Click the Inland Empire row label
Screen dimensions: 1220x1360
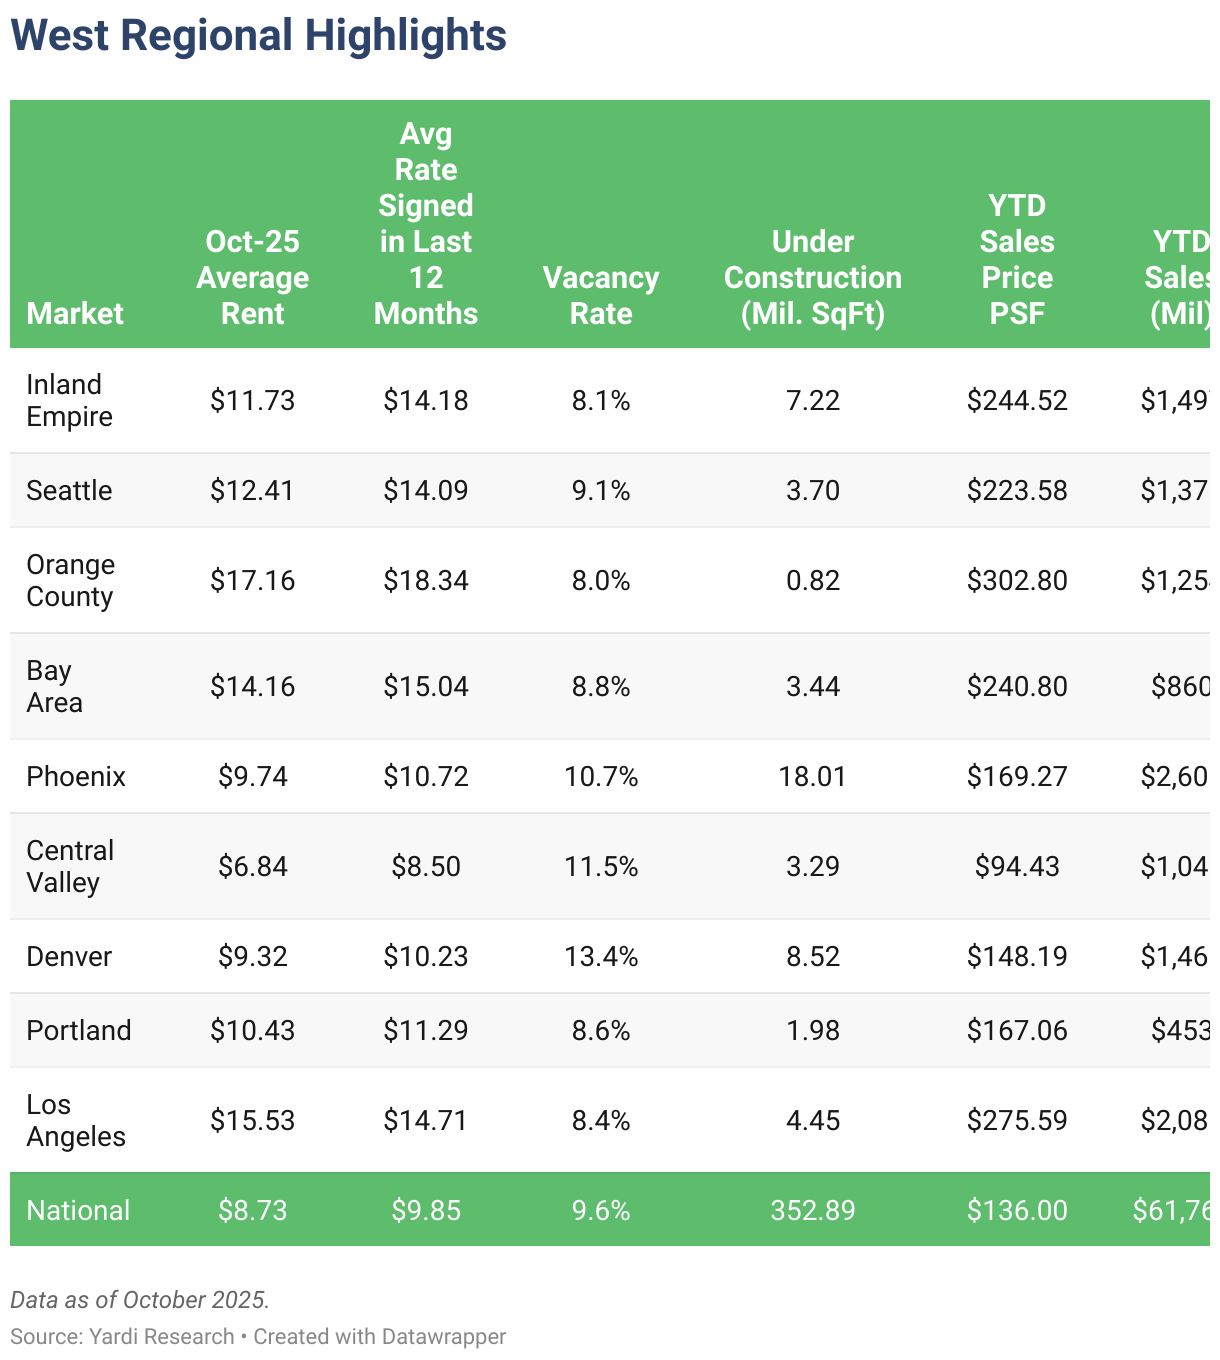pyautogui.click(x=69, y=400)
